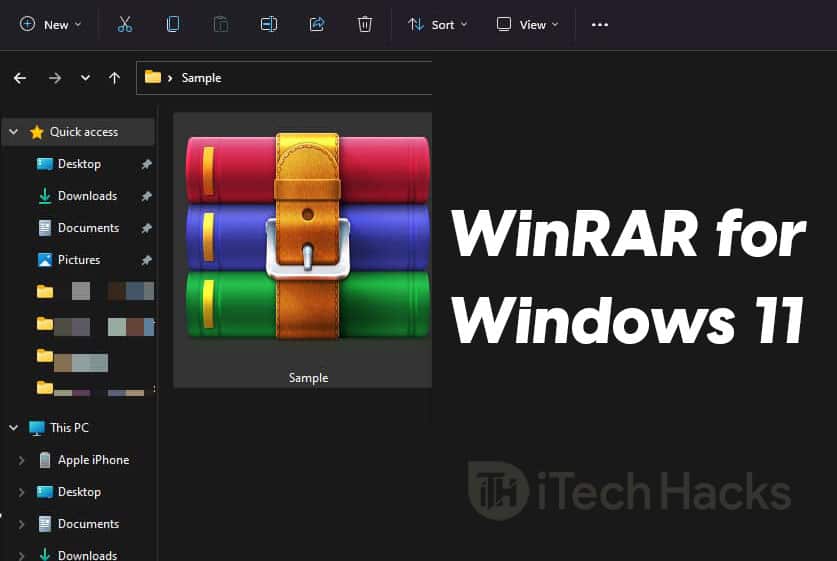Click the Copy icon in toolbar
Screen dimensions: 837x561
[173, 24]
